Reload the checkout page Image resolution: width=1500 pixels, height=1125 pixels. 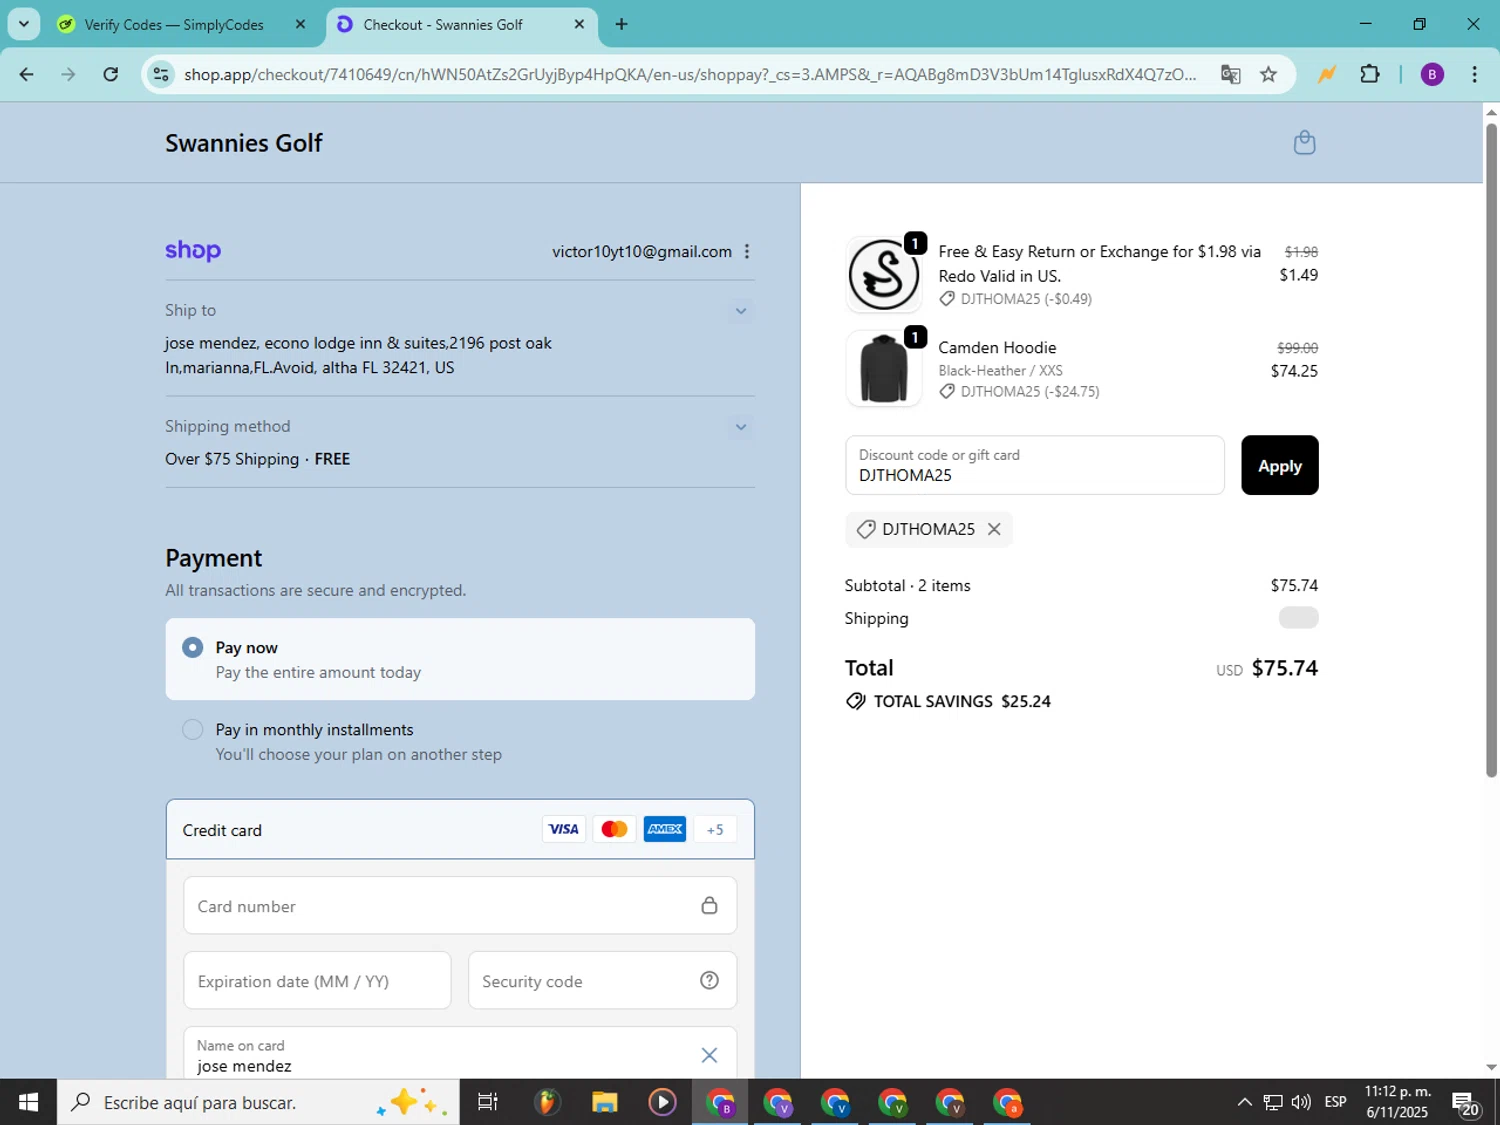tap(111, 74)
